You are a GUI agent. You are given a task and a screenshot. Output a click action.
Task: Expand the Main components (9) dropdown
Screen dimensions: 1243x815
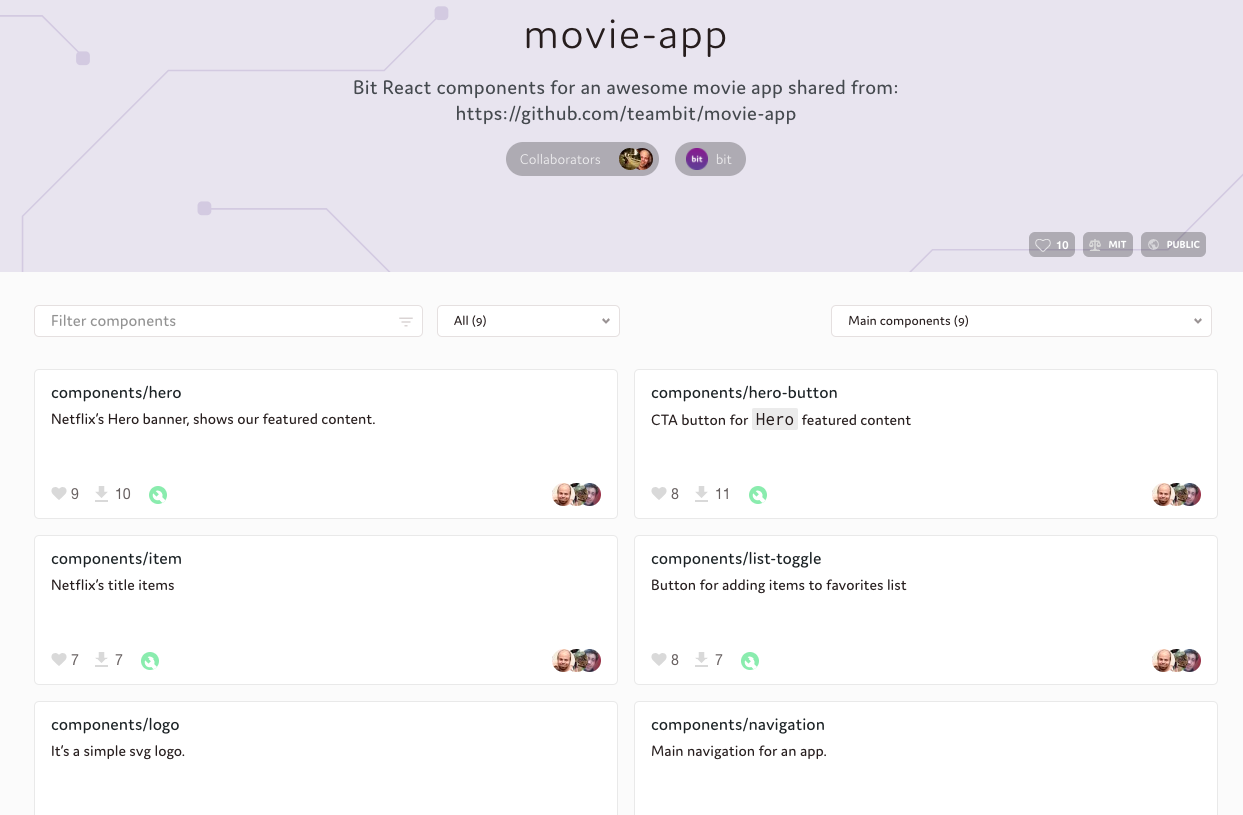tap(1020, 321)
